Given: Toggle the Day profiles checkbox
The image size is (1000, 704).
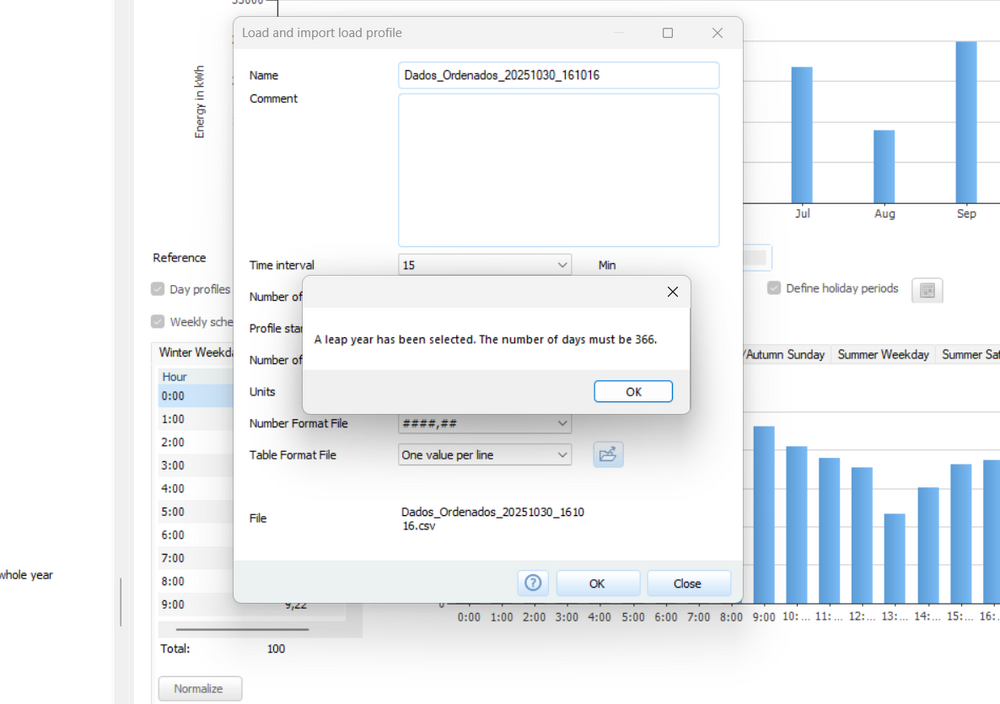Looking at the screenshot, I should [x=158, y=289].
